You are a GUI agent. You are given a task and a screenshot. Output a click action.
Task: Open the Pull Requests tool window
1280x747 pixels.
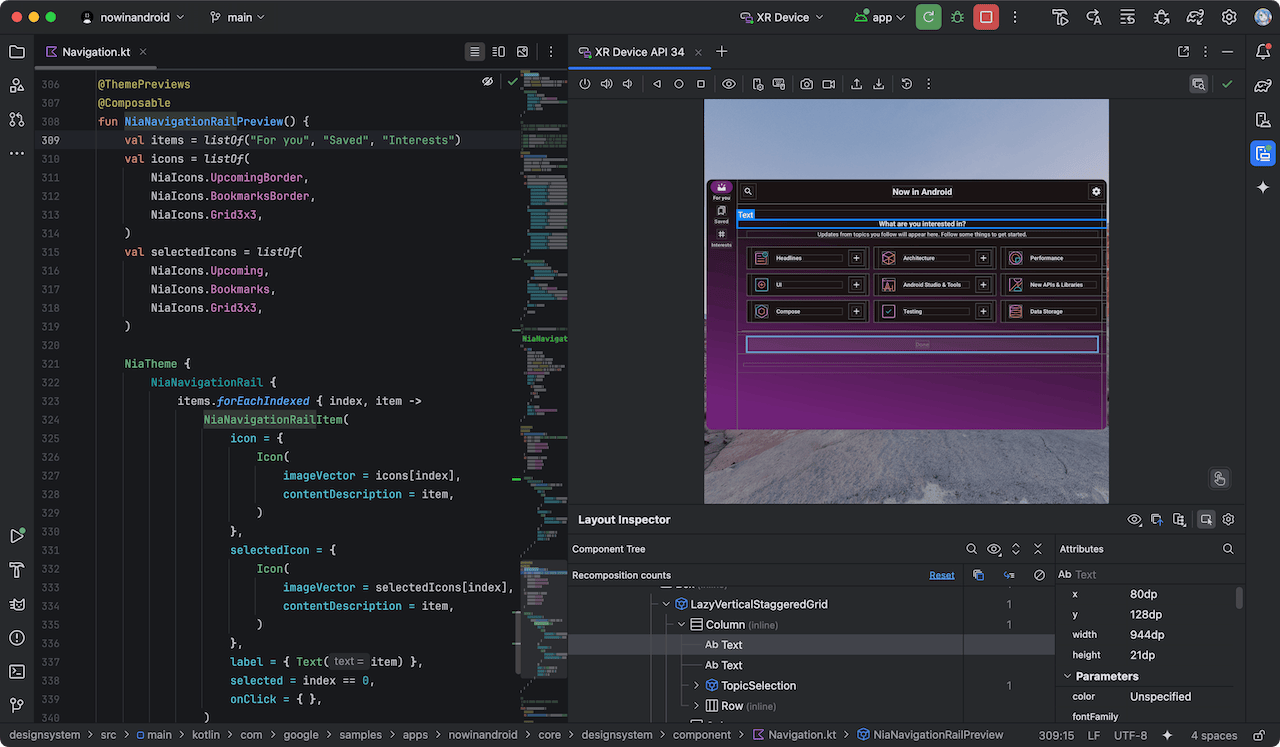(16, 119)
